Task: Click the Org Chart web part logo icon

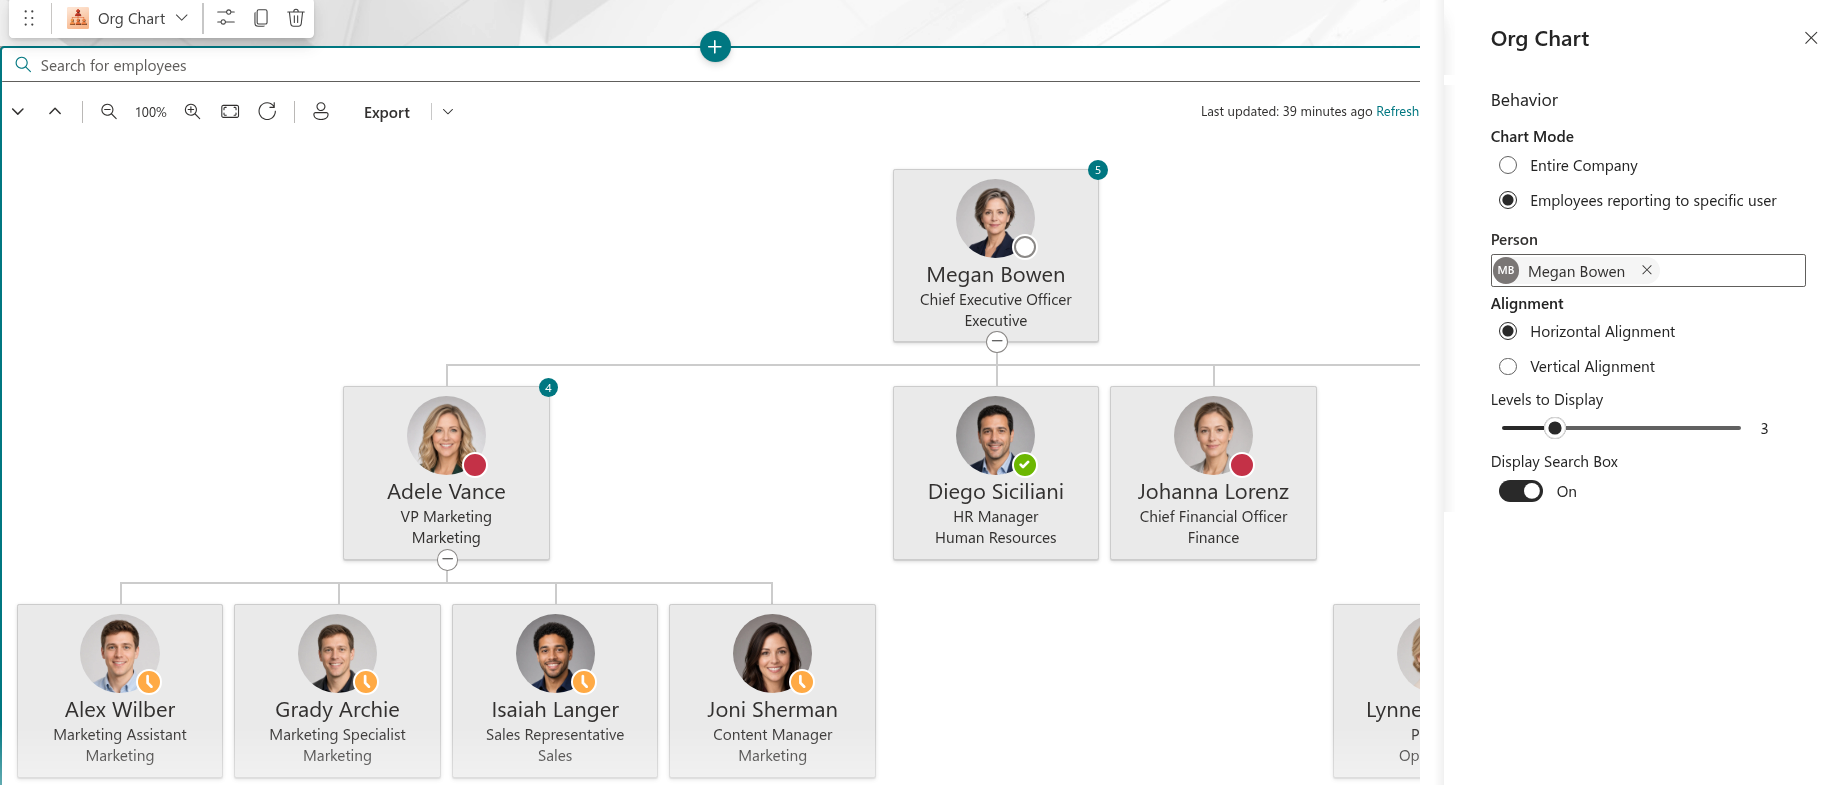Action: (78, 18)
